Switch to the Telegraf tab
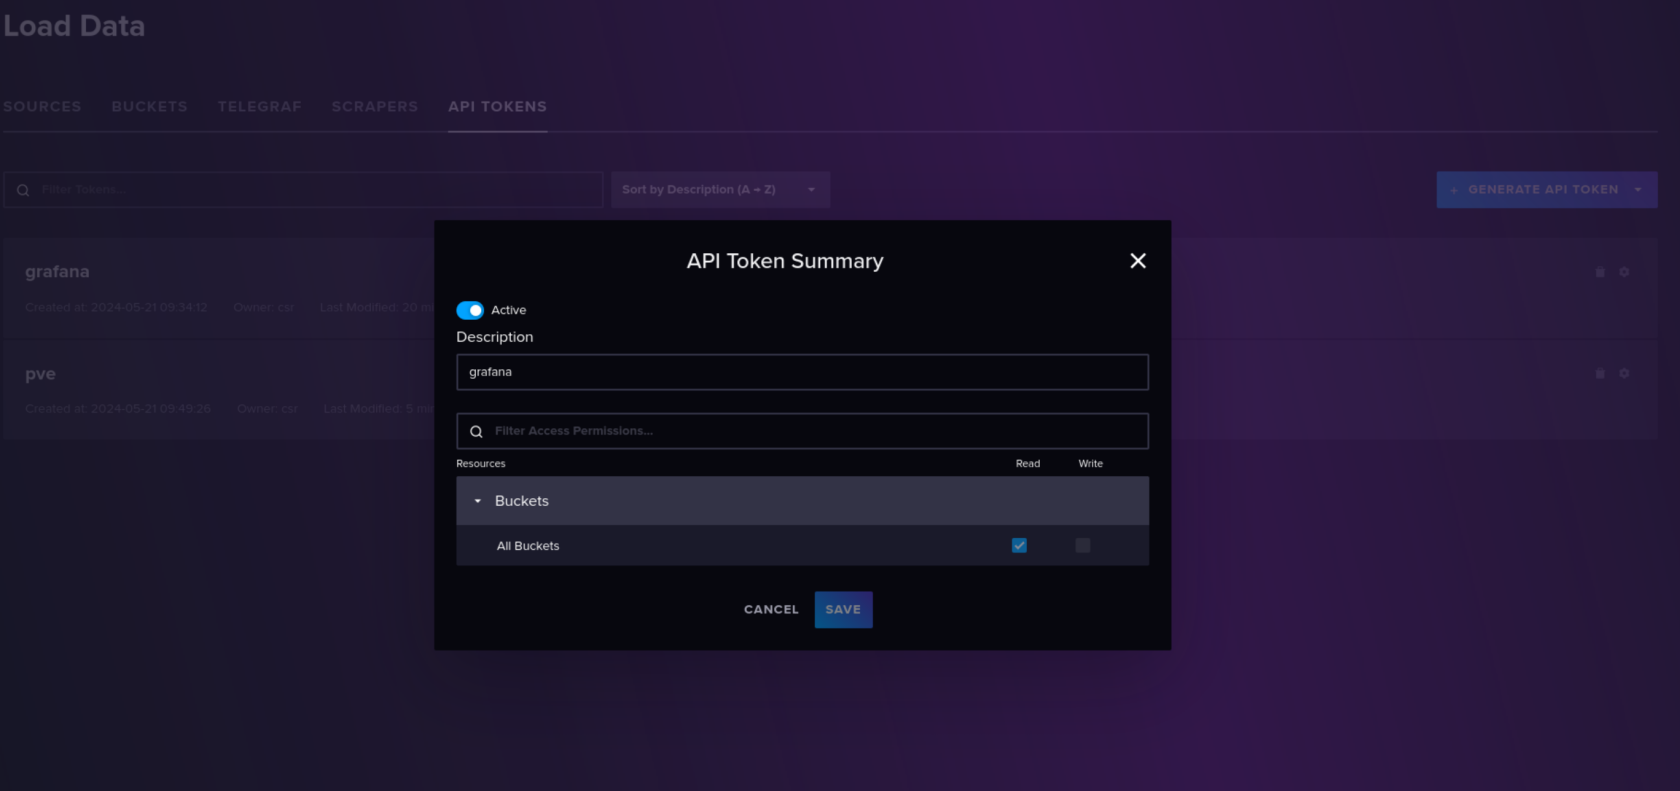 click(259, 107)
